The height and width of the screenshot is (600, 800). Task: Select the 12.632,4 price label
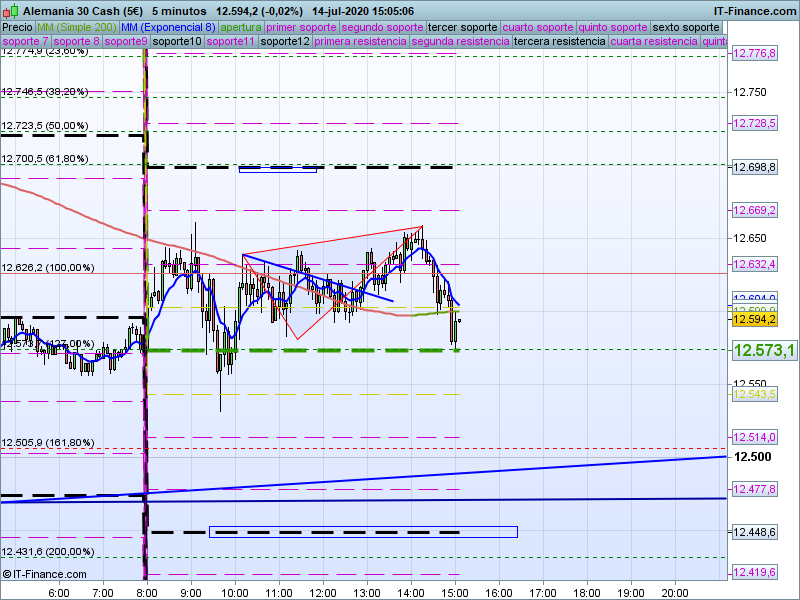(x=755, y=264)
